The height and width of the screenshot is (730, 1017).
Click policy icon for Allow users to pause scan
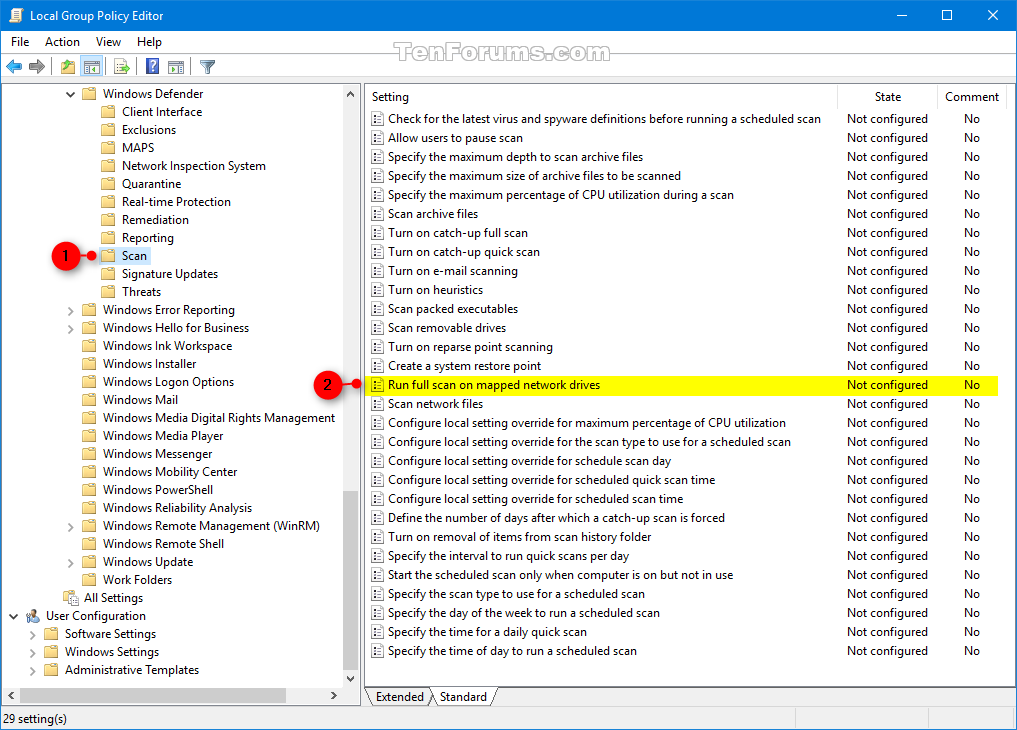[x=377, y=138]
